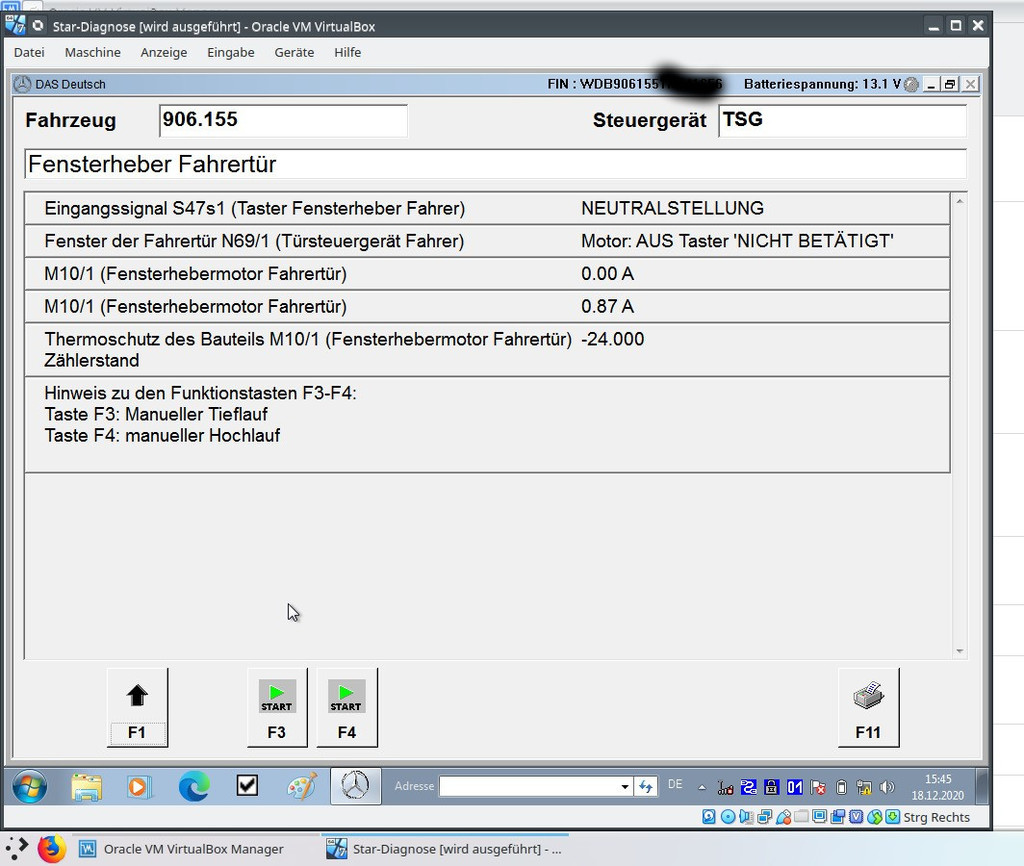Click the blue padlock tray icon
This screenshot has height=866, width=1024.
click(x=771, y=788)
